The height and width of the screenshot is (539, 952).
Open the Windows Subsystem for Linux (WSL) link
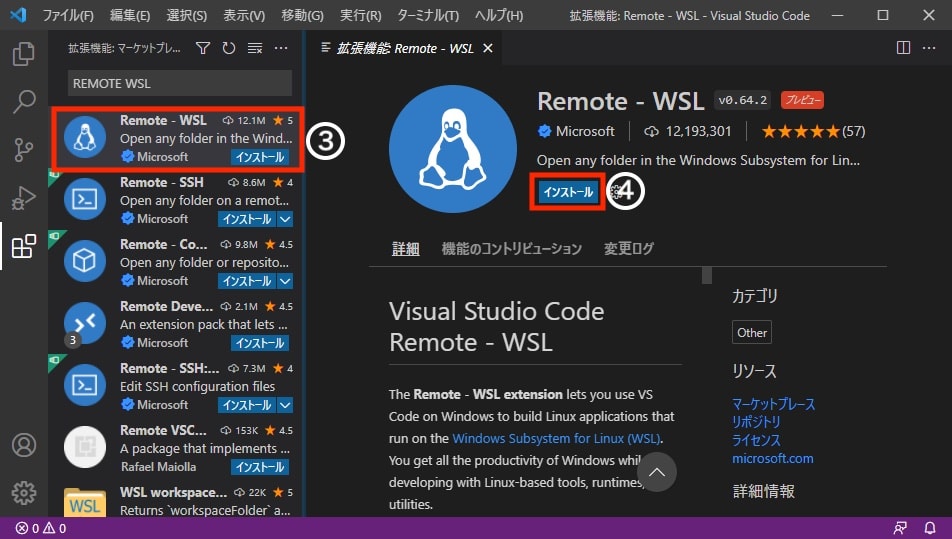[556, 438]
